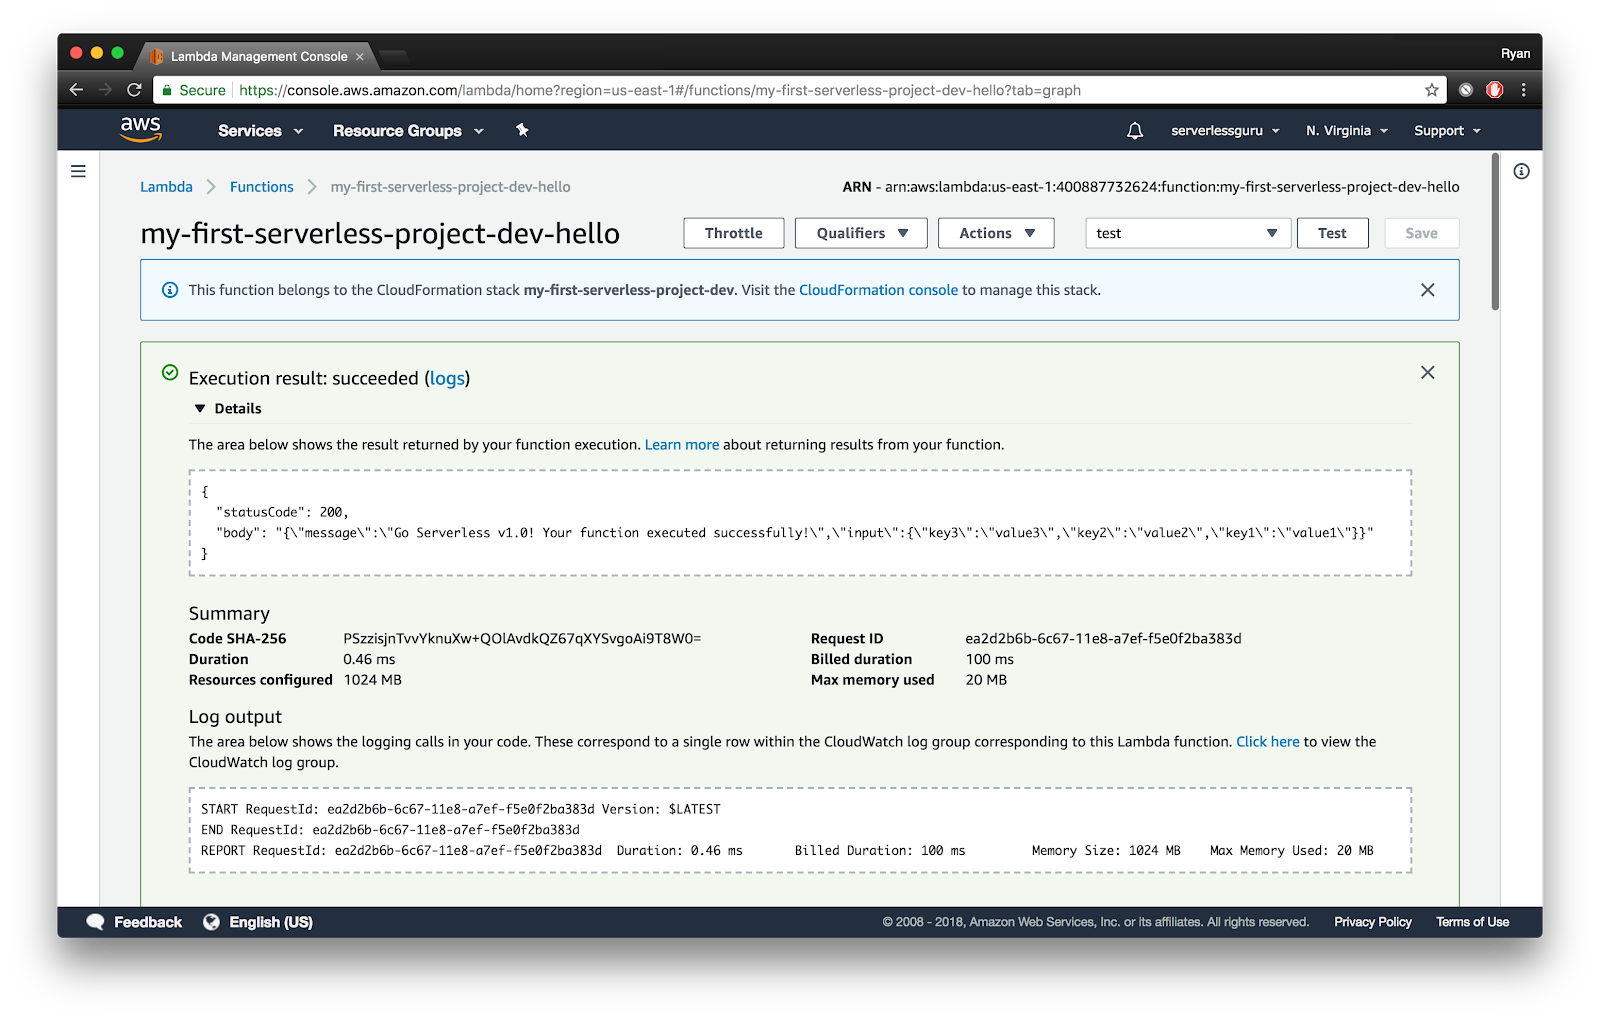Open the Actions dropdown

995,233
